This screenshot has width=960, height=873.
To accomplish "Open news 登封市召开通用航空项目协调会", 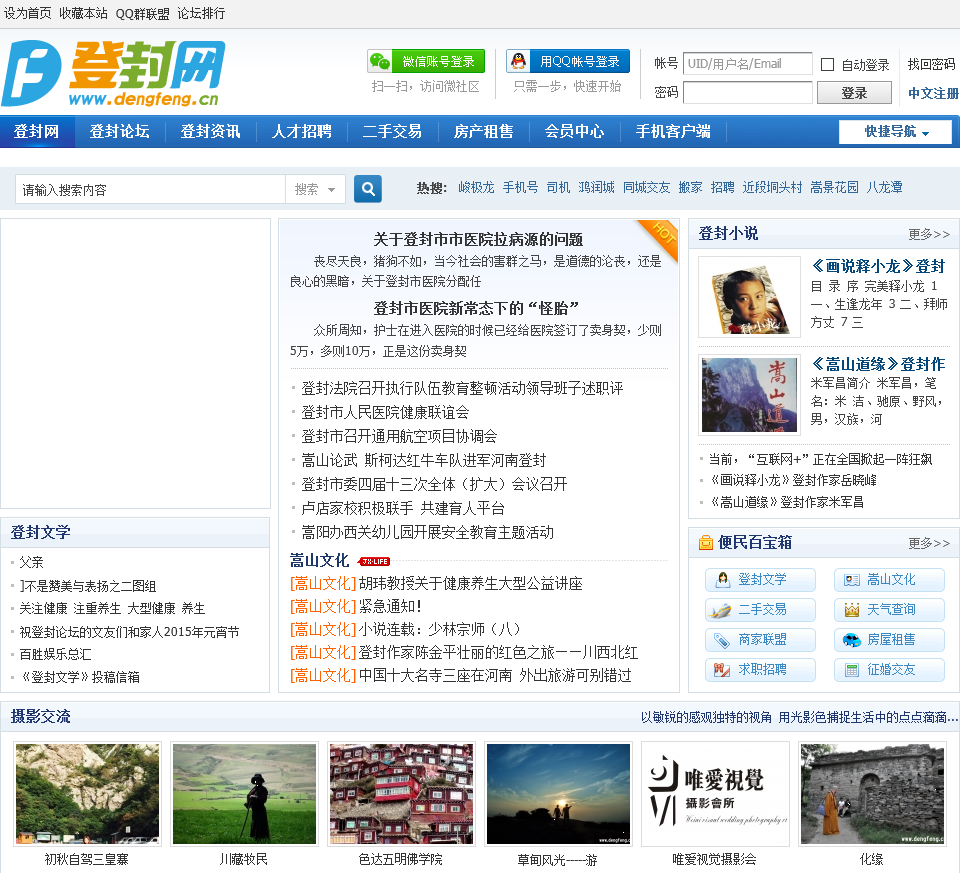I will (x=399, y=436).
